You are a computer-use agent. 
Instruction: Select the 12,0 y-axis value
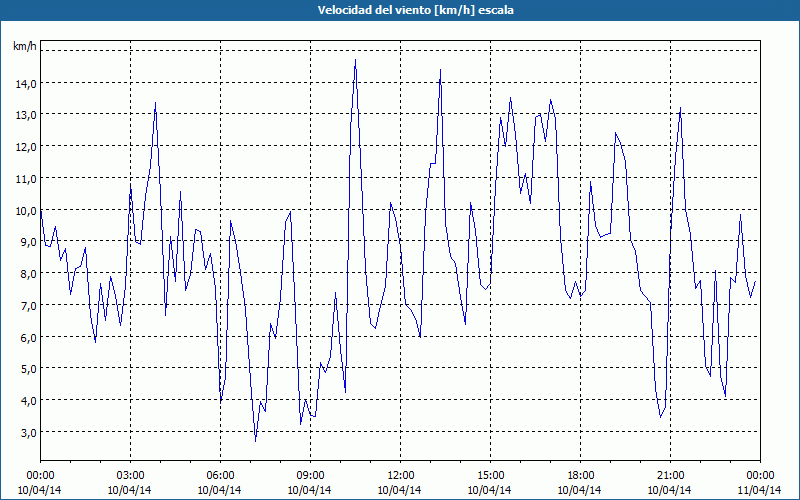pos(26,147)
